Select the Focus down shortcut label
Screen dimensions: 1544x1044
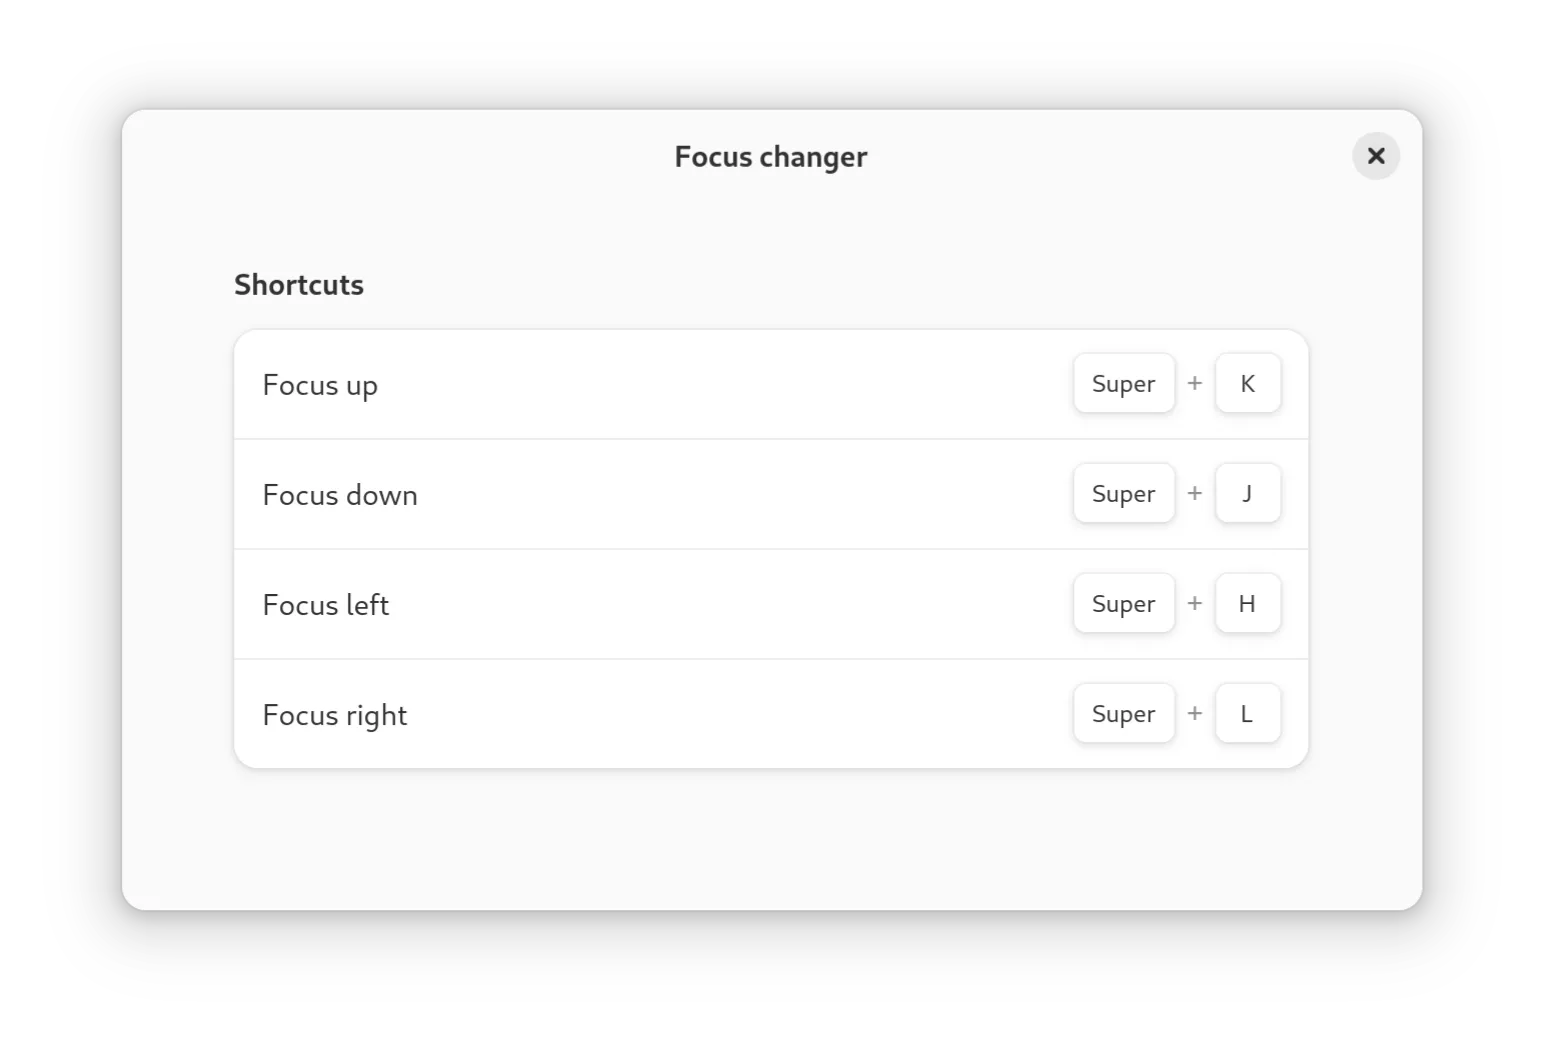click(340, 495)
